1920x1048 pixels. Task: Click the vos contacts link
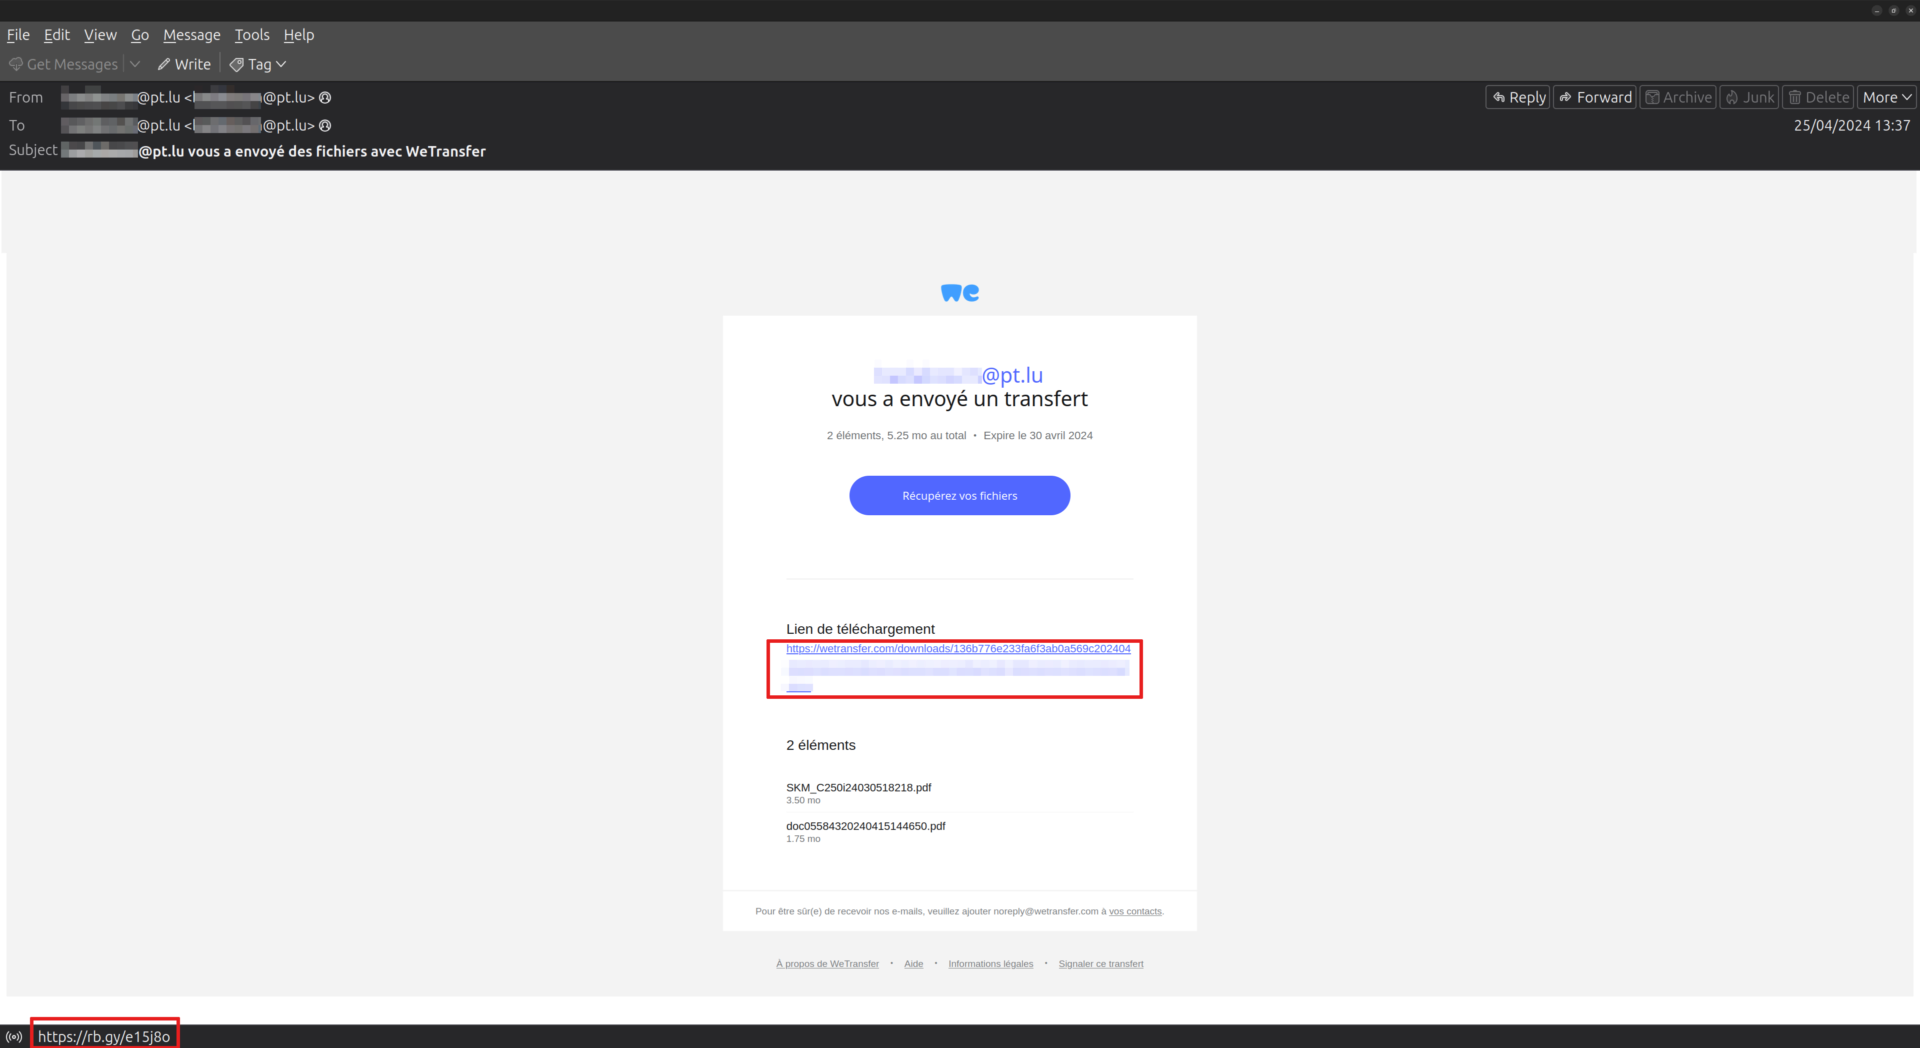(1135, 912)
